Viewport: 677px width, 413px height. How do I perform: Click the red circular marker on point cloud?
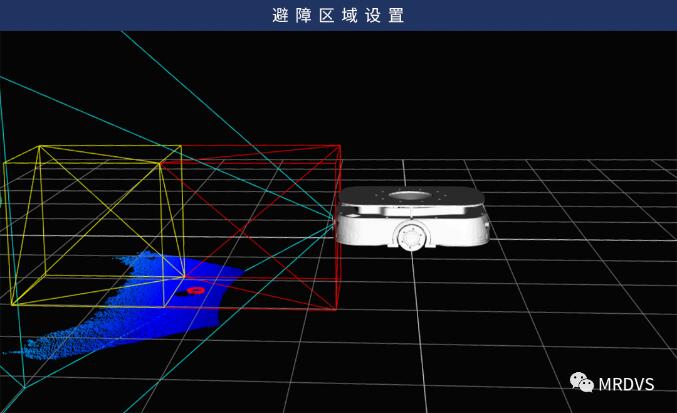(195, 290)
